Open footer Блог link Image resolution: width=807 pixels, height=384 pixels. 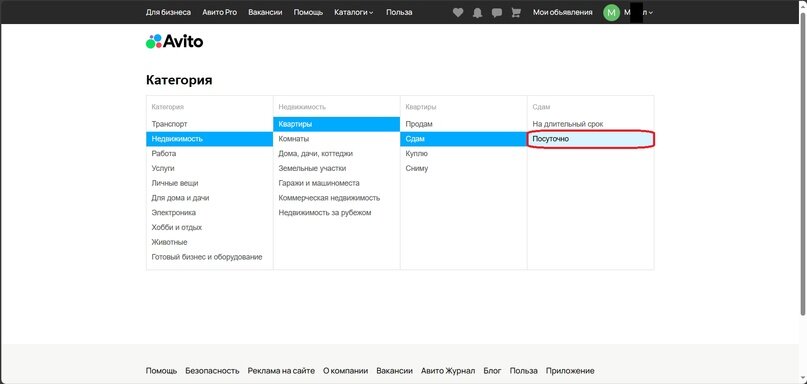coord(493,371)
